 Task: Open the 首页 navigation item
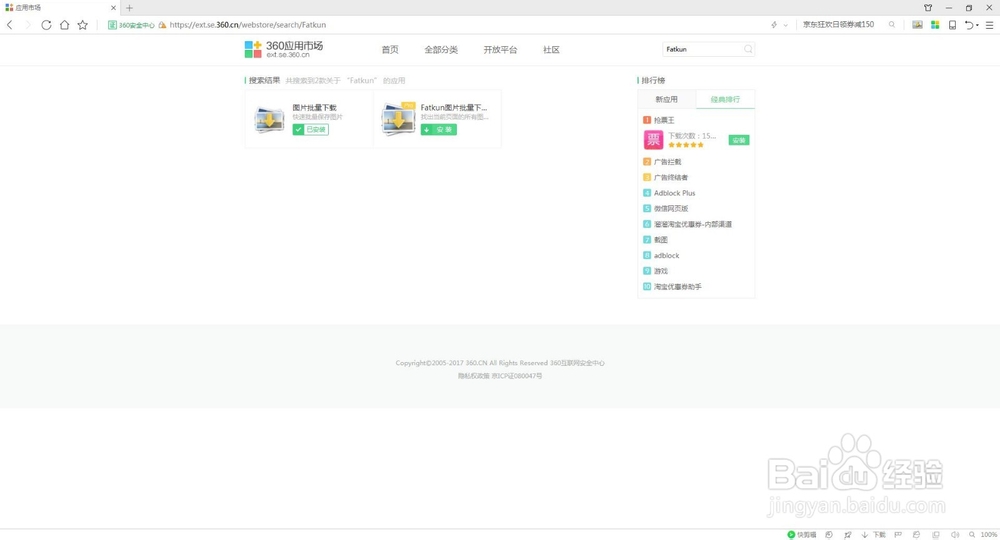point(390,49)
